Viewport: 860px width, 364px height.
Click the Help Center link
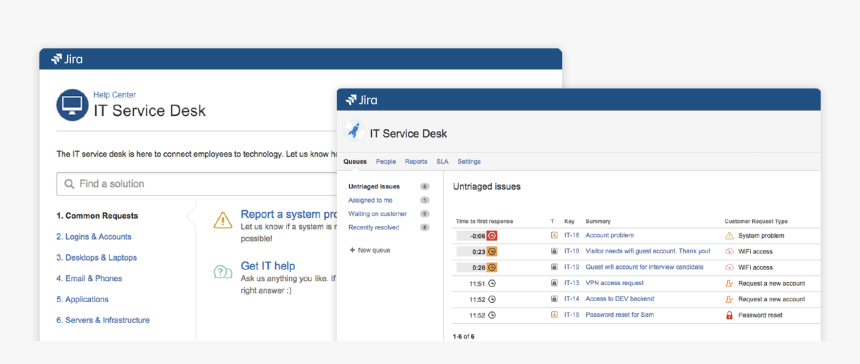[x=115, y=95]
